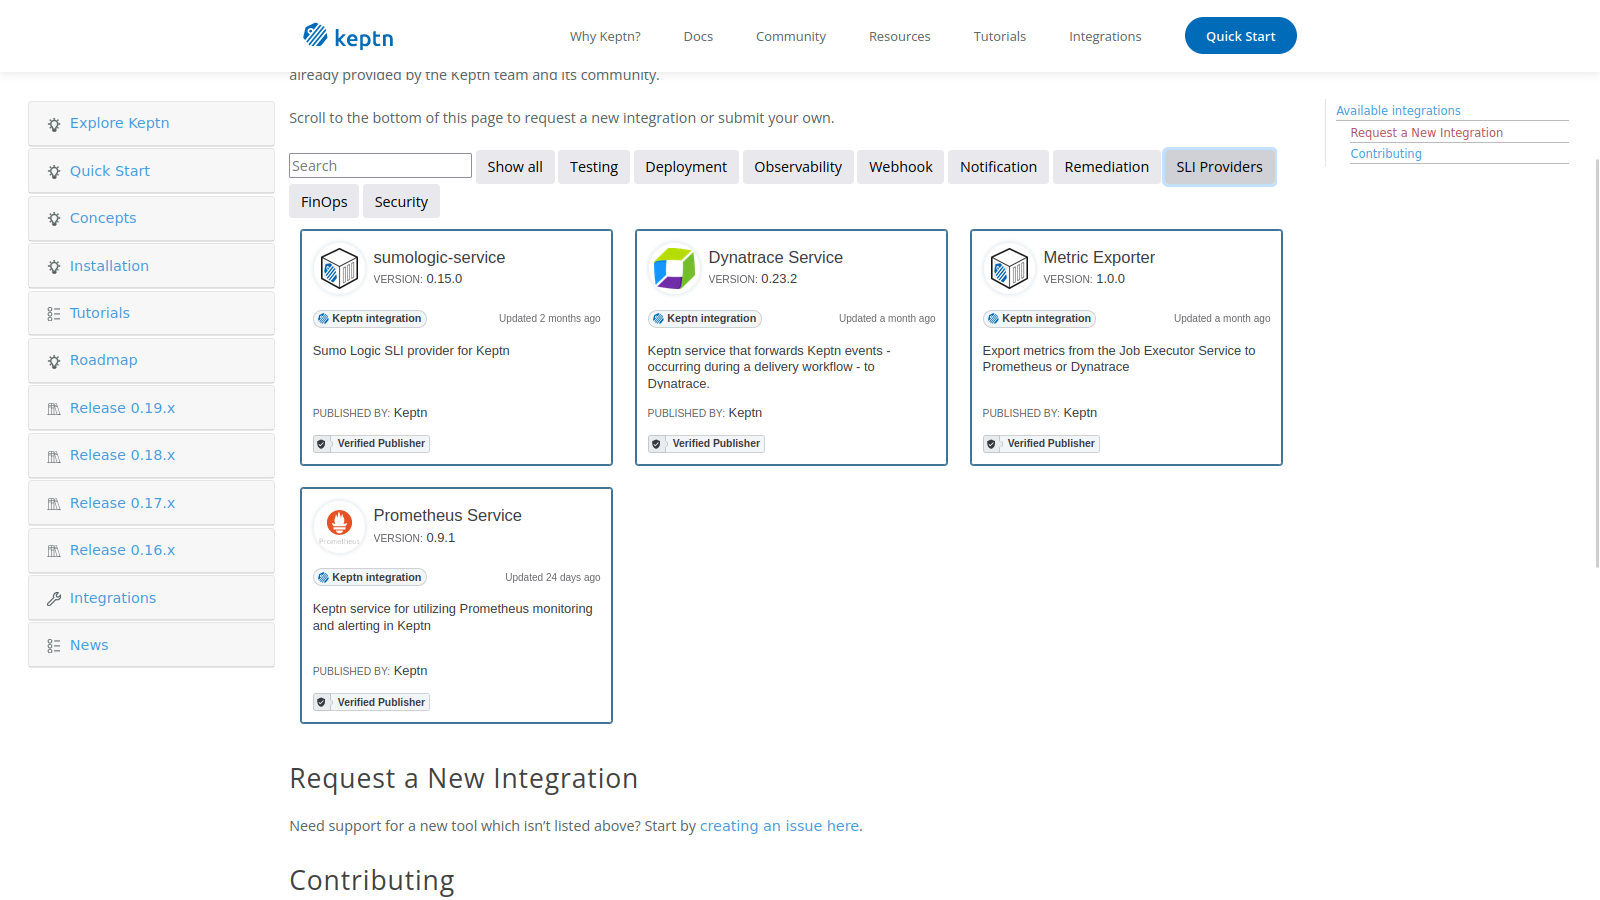Filter integrations by Webhook

point(901,167)
